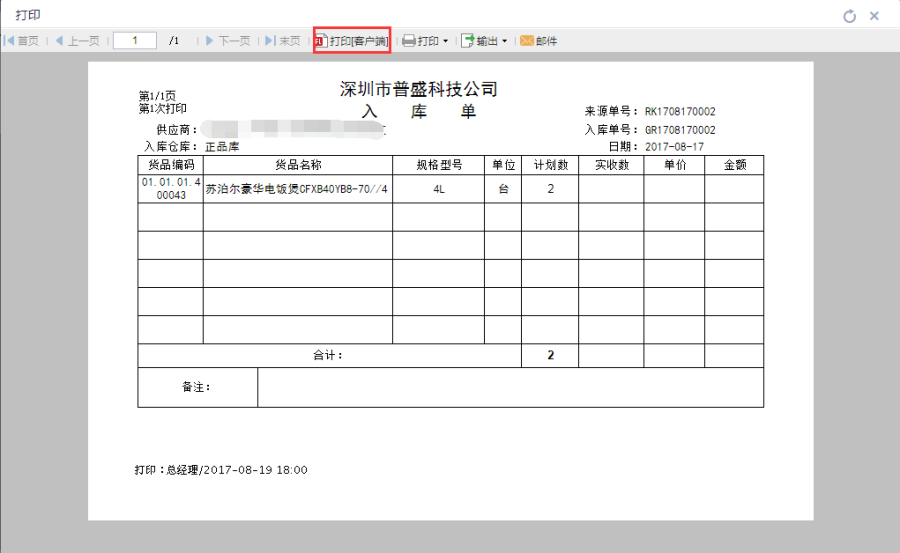Viewport: 900px width, 553px height.
Task: Click the 输出 export icon
Action: pyautogui.click(x=467, y=41)
